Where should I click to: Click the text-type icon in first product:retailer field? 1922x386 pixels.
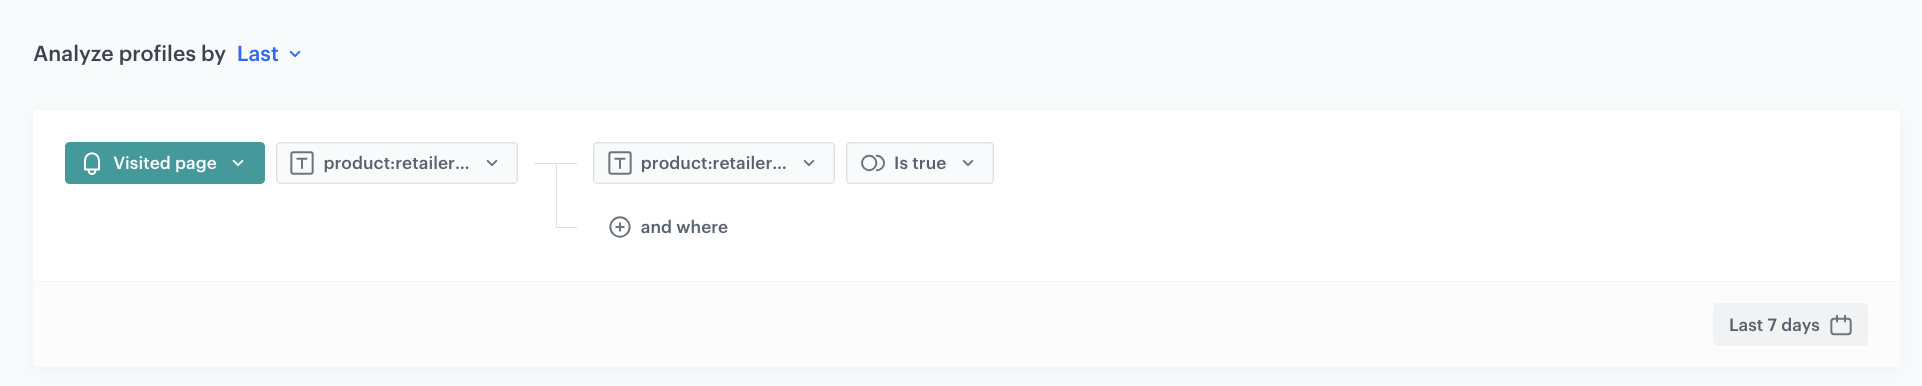[302, 163]
